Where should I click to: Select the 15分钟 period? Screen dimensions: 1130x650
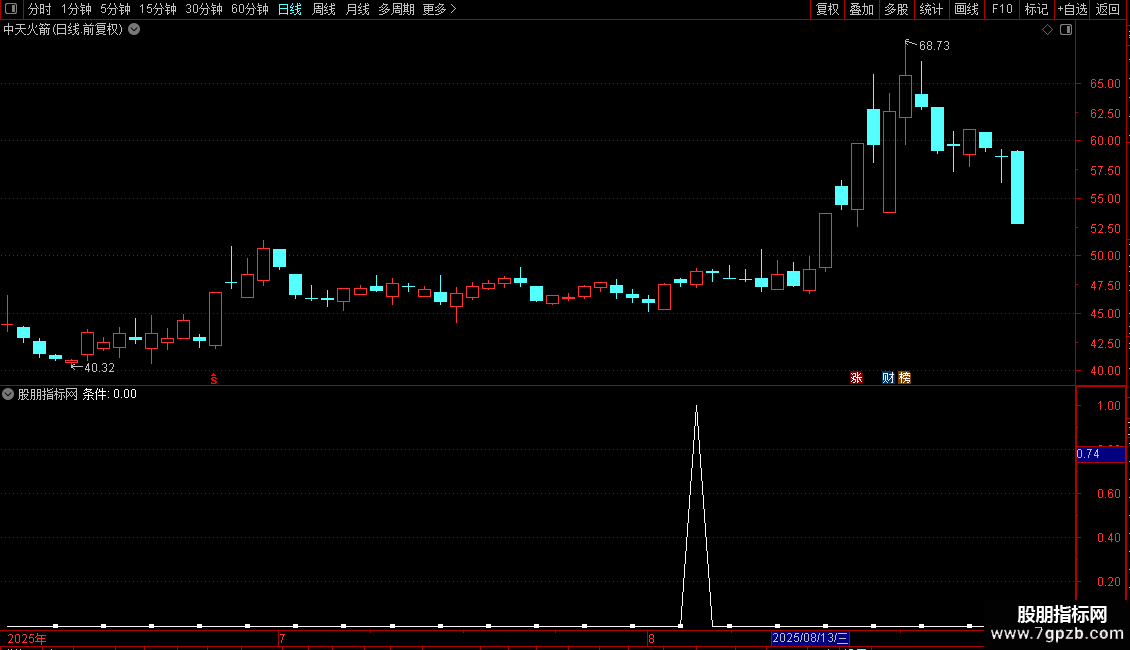(x=158, y=9)
